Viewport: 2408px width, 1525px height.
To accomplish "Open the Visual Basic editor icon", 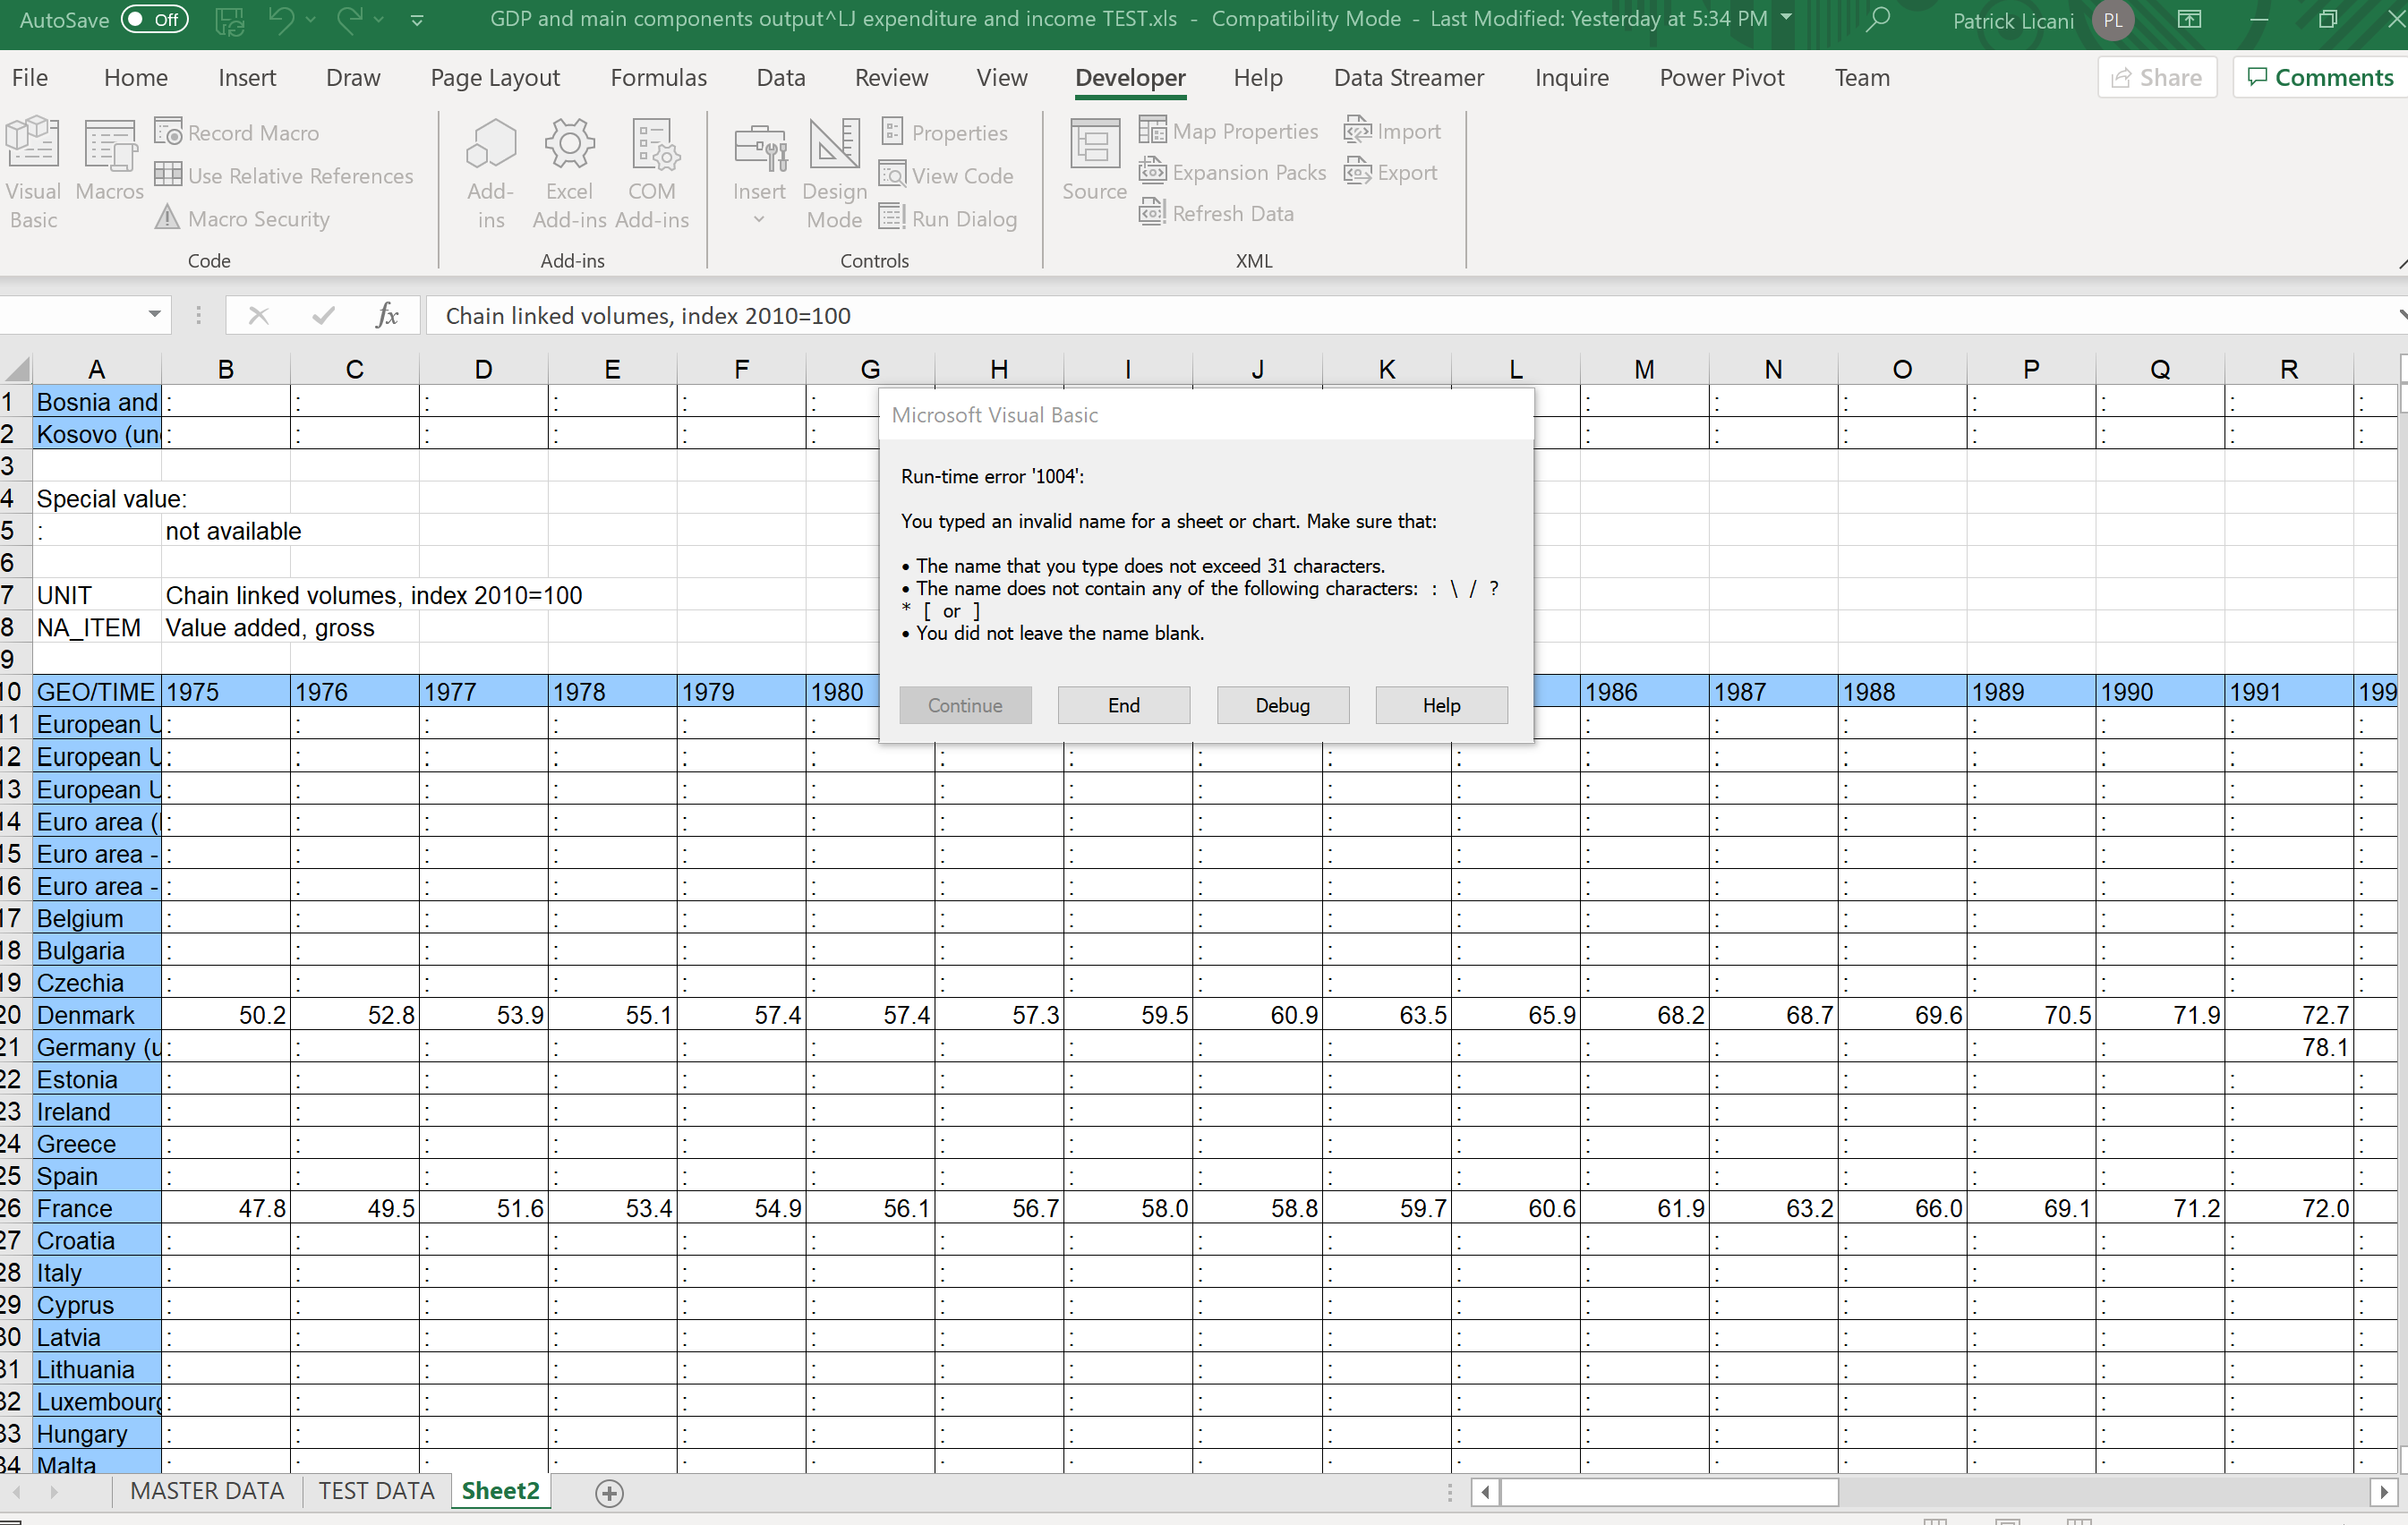I will click(33, 145).
